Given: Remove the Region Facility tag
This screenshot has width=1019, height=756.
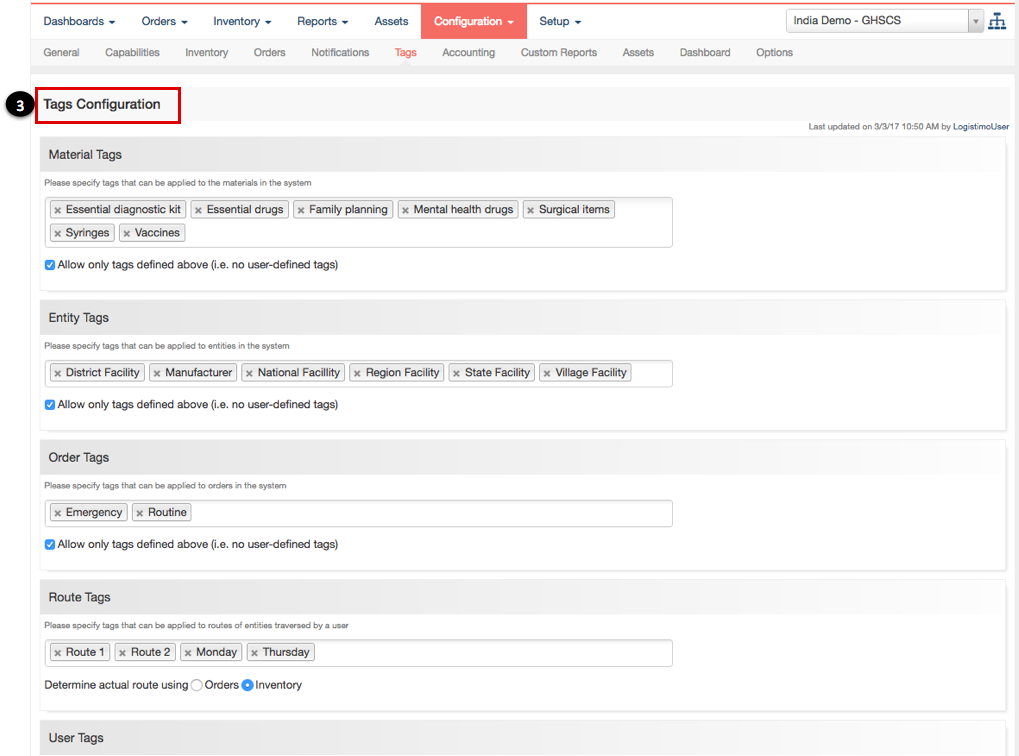Looking at the screenshot, I should coord(357,373).
